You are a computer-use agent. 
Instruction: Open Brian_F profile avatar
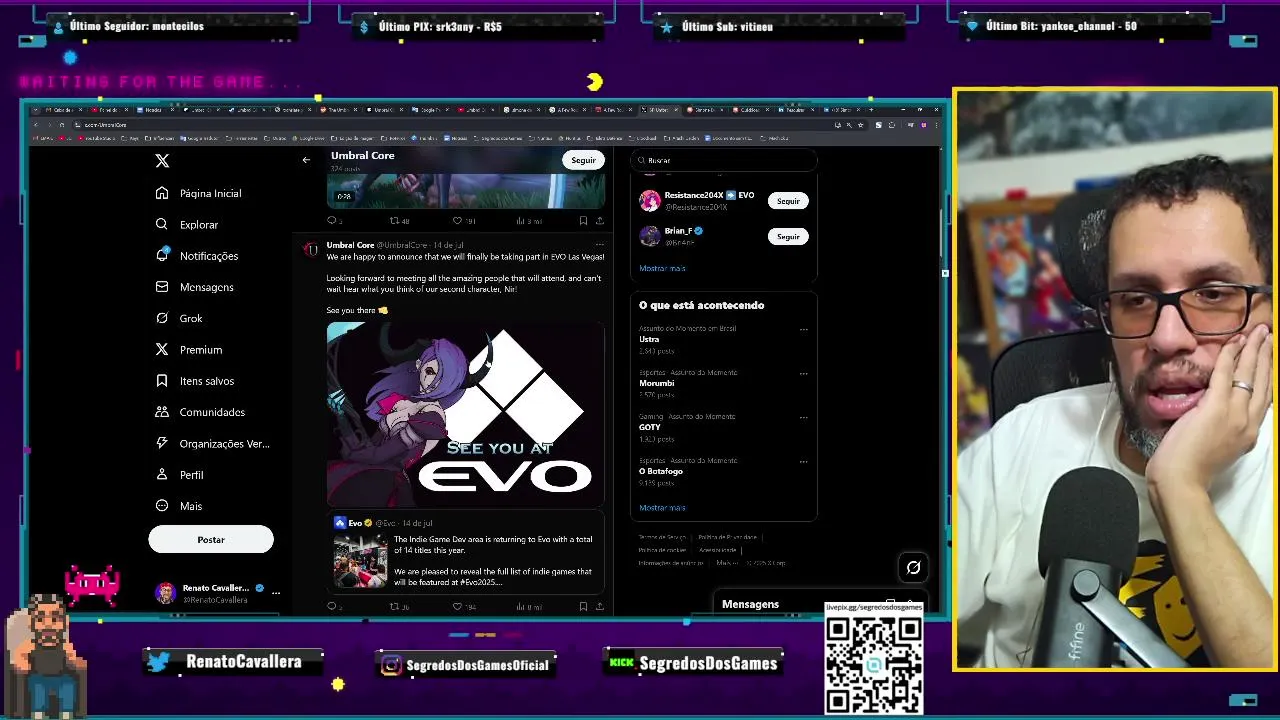tap(650, 236)
